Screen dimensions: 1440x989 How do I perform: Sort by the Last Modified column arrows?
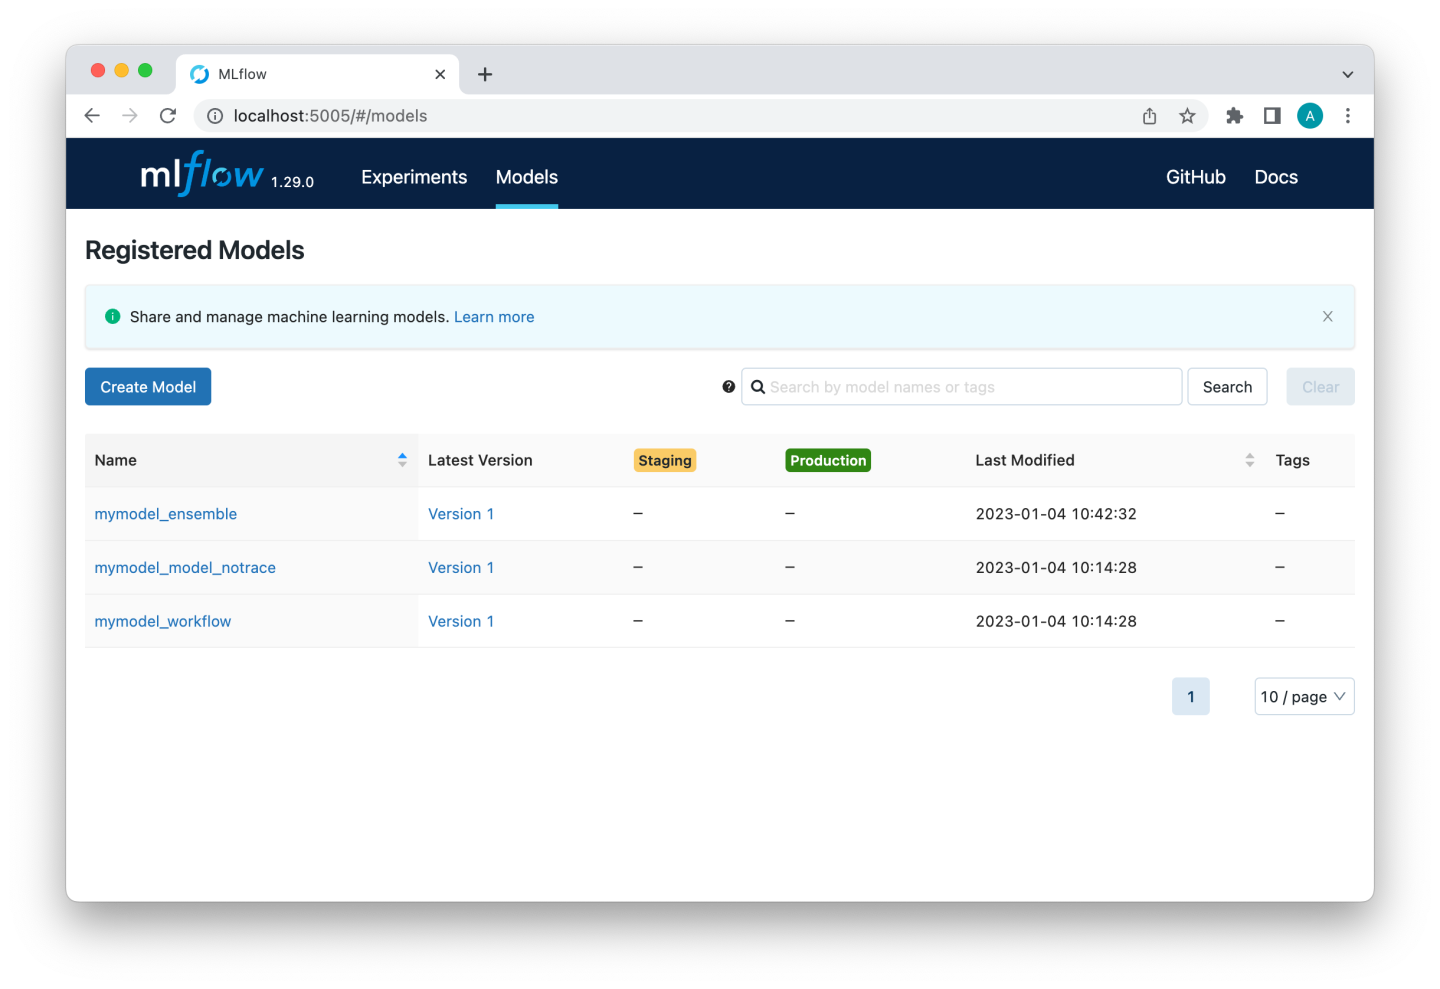click(x=1249, y=459)
